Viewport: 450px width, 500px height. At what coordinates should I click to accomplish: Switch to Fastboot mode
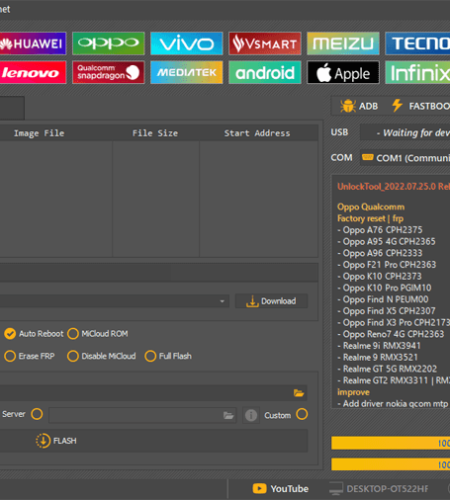click(421, 106)
